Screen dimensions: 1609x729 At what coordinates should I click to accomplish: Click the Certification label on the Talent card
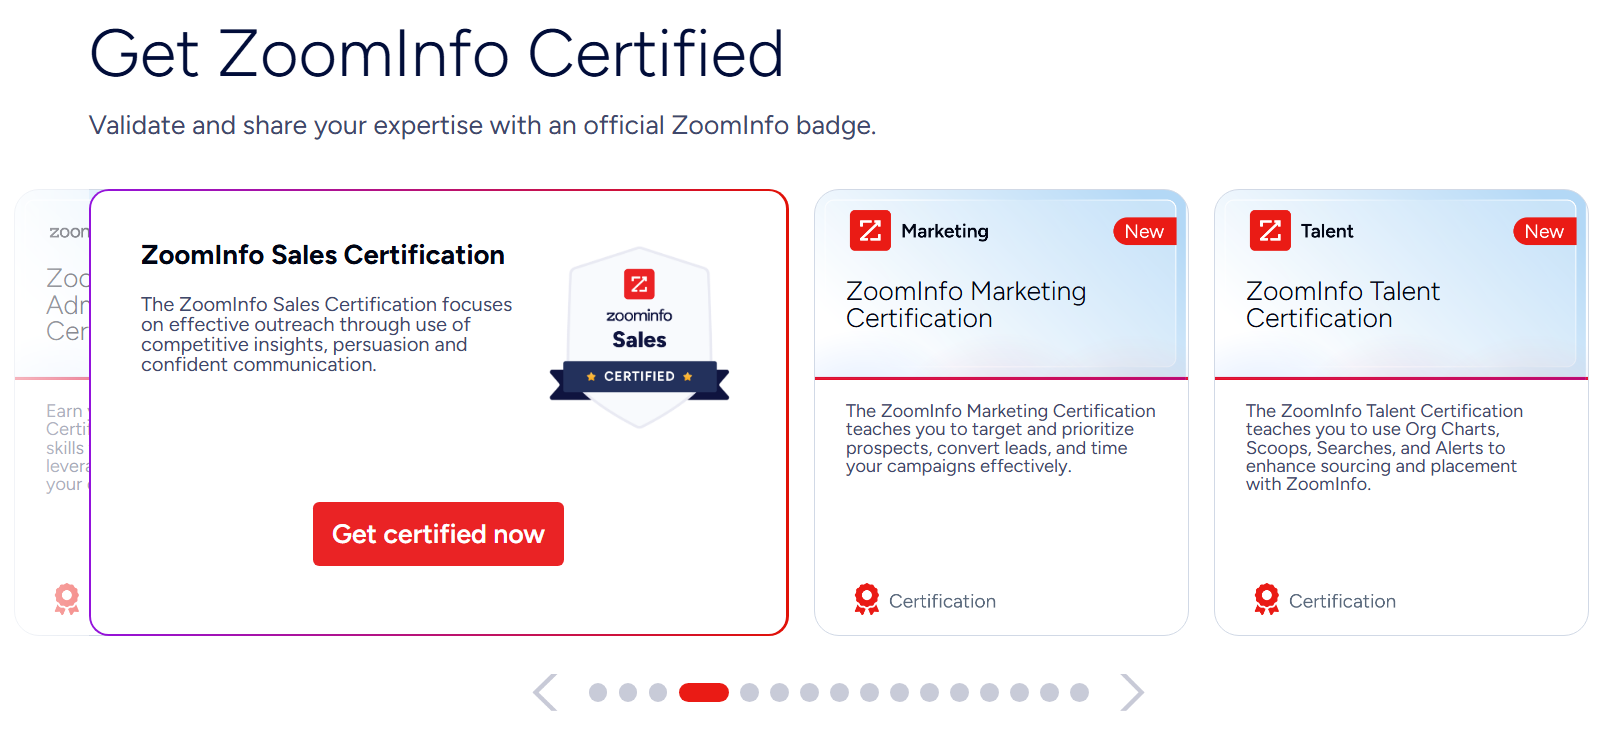click(1342, 601)
